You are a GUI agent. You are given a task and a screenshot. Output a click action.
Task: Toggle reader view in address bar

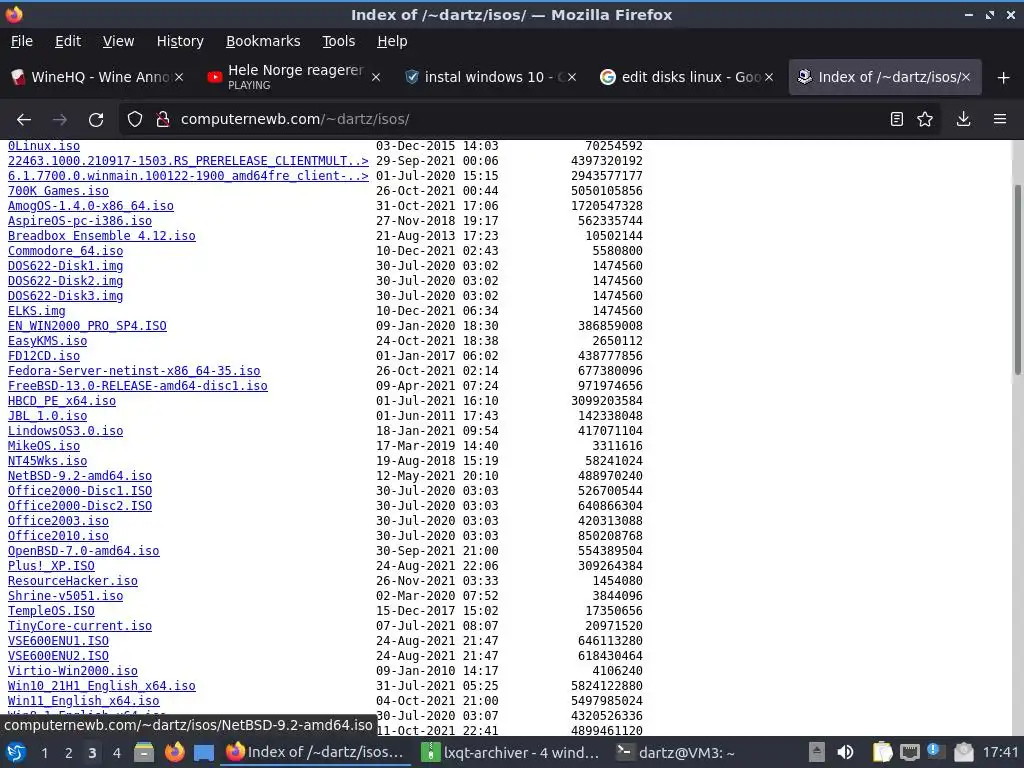(x=897, y=120)
